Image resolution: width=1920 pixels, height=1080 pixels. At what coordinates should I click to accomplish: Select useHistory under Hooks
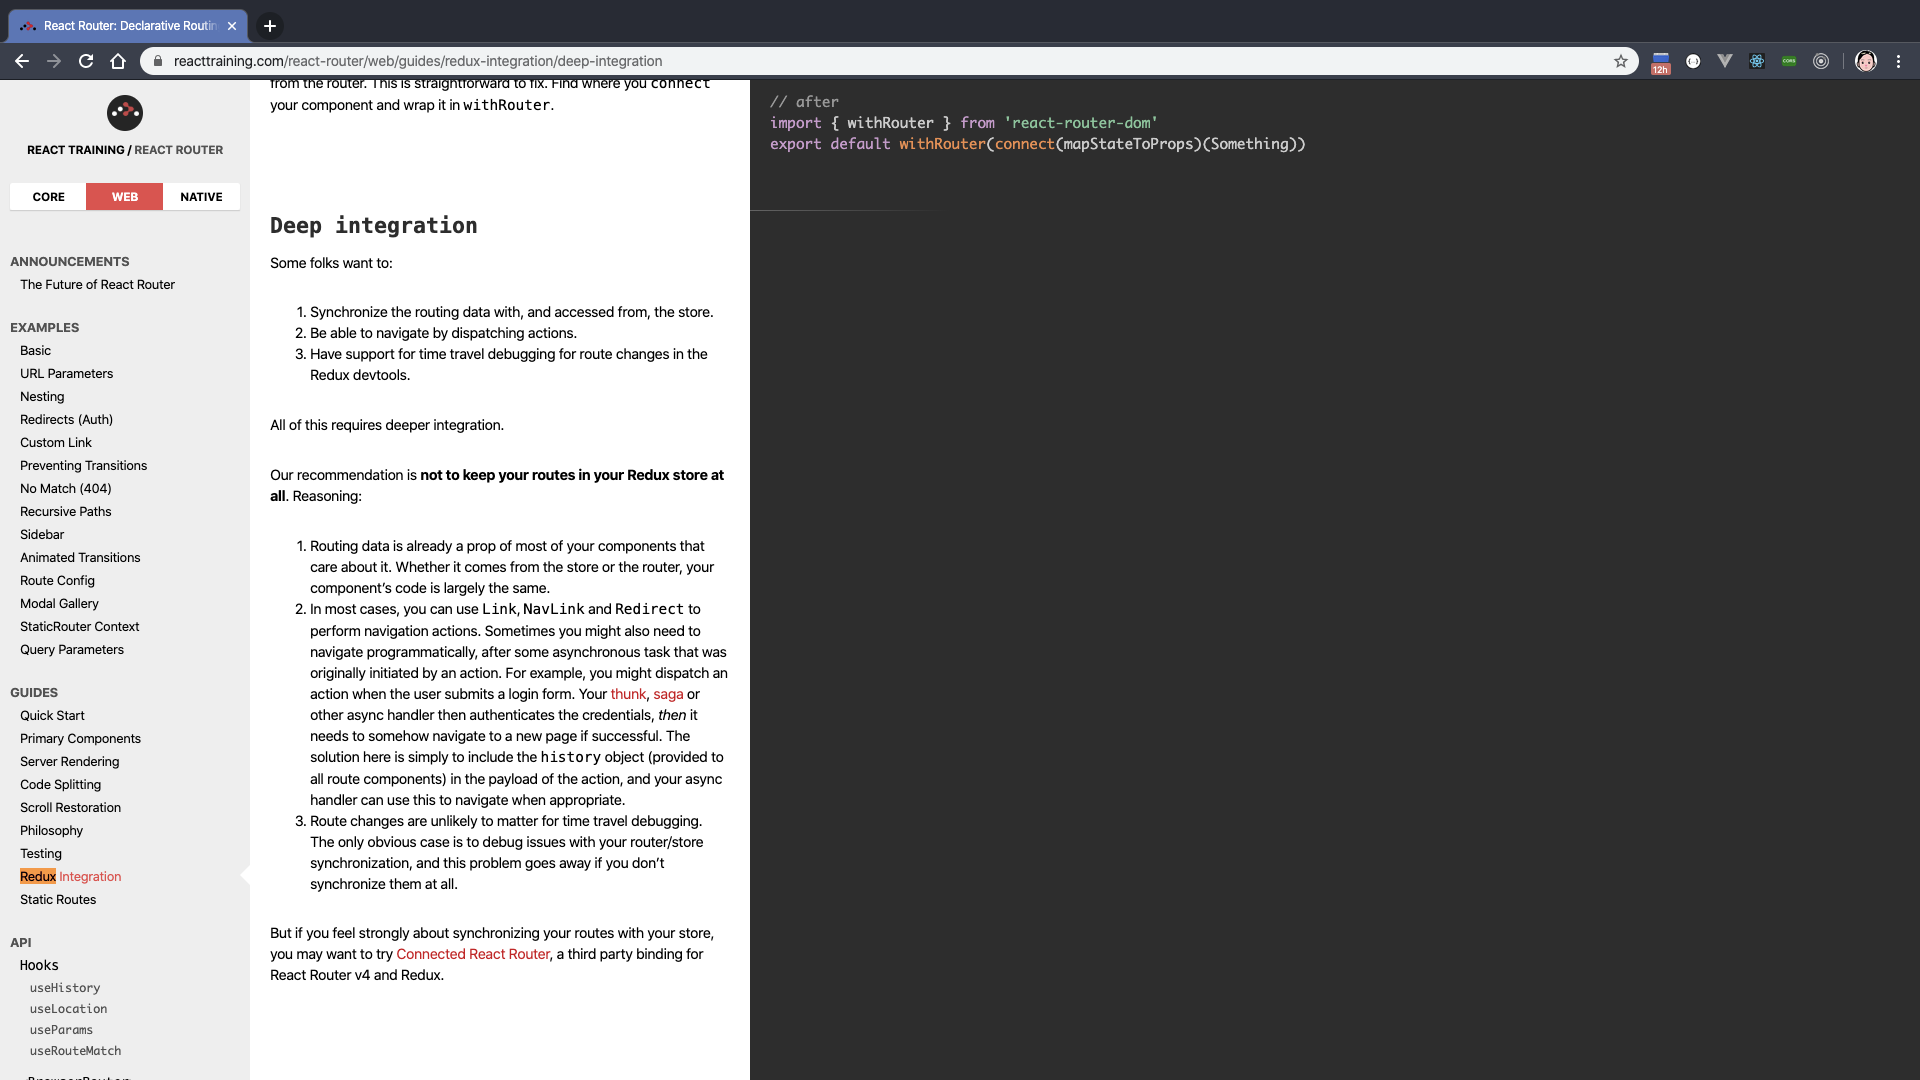click(65, 988)
